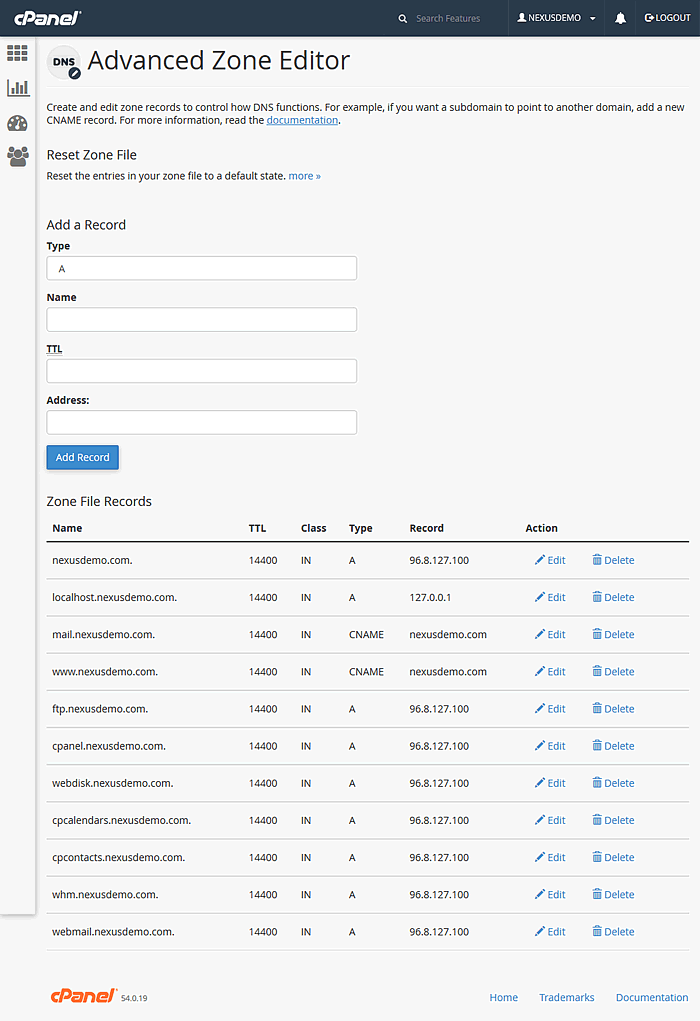
Task: Log out using the LOGOUT button
Action: click(x=667, y=18)
